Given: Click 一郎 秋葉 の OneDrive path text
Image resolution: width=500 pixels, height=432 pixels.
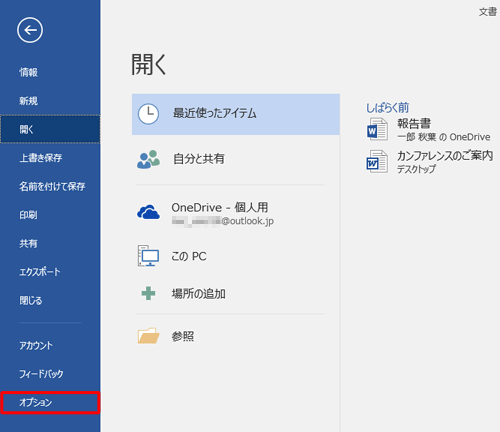Looking at the screenshot, I should click(x=444, y=137).
